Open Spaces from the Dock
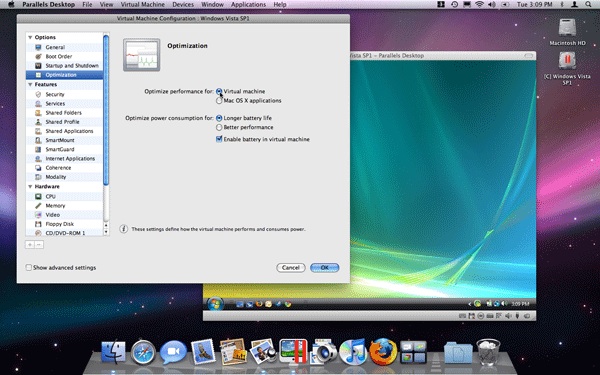600x375 pixels. pyautogui.click(x=413, y=352)
